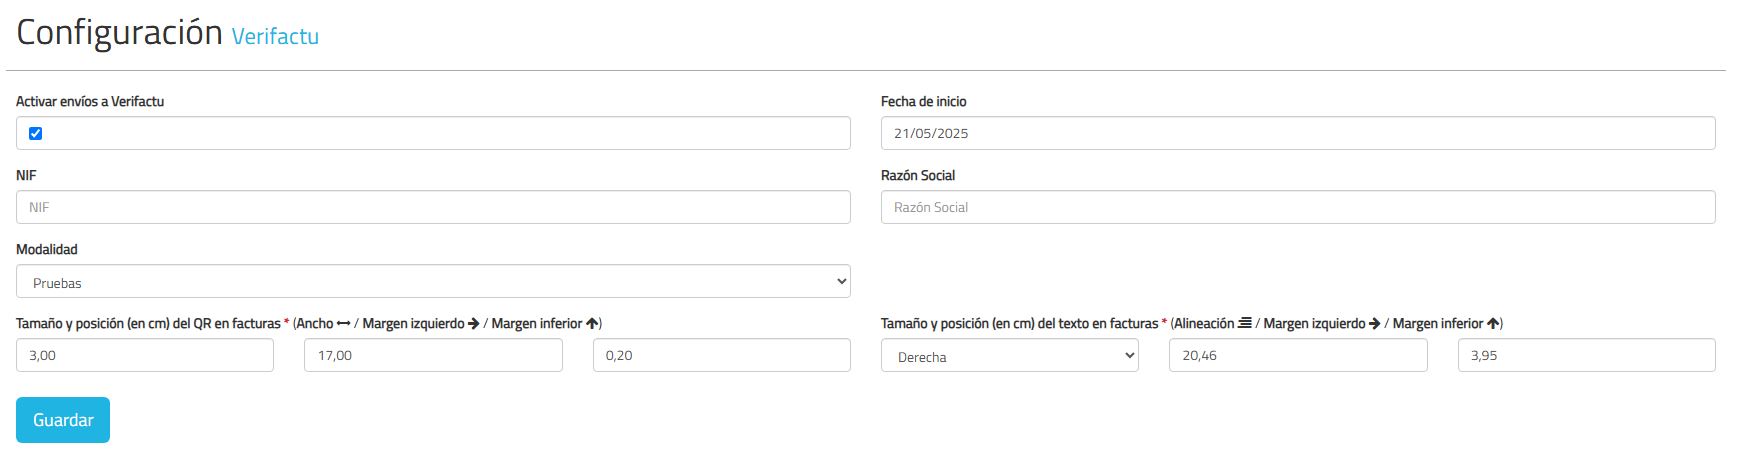The height and width of the screenshot is (460, 1742).
Task: Select the QR width field showing 3,00
Action: [x=145, y=356]
